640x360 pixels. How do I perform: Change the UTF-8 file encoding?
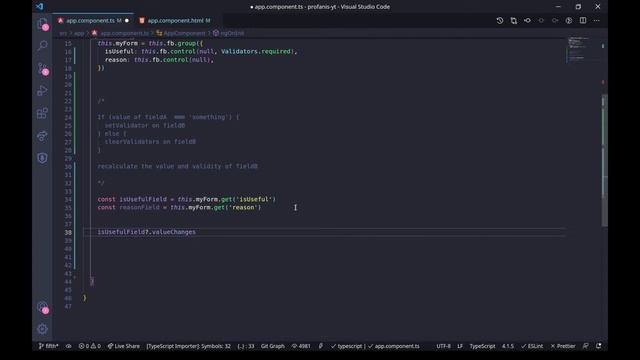click(443, 346)
